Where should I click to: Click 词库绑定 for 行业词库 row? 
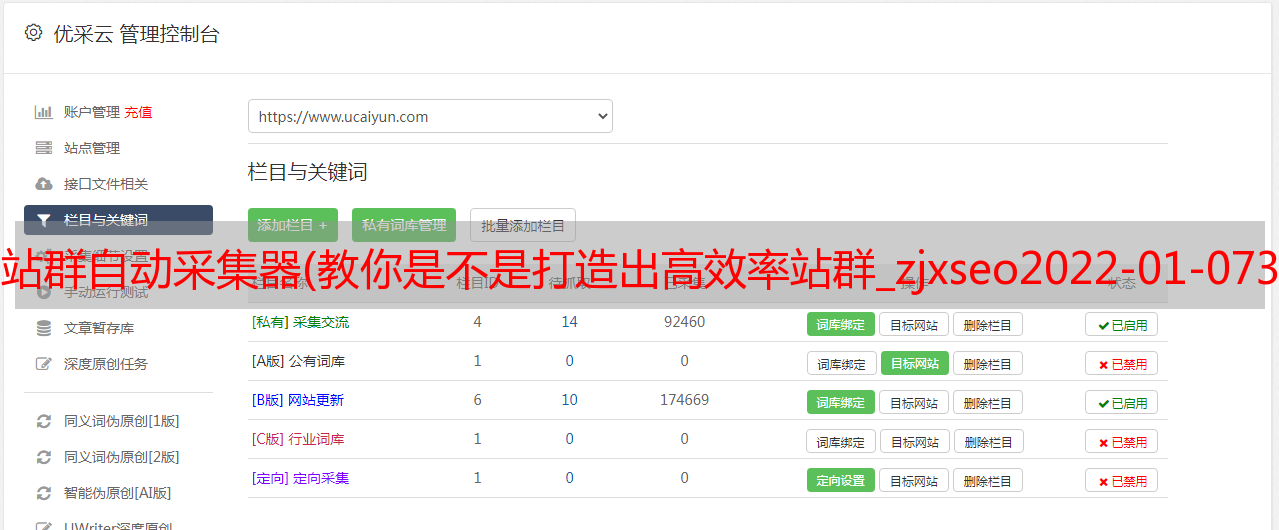click(842, 441)
